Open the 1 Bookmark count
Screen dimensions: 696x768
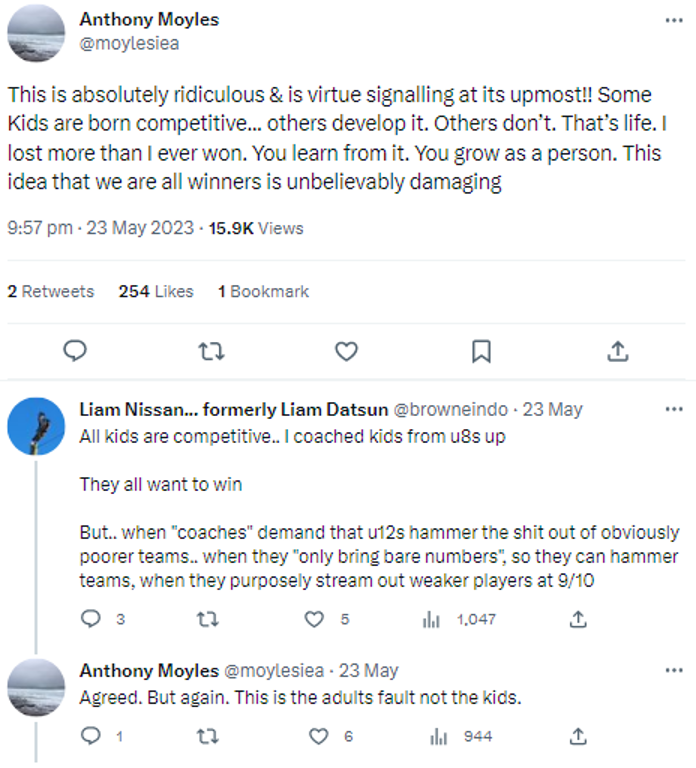(264, 291)
